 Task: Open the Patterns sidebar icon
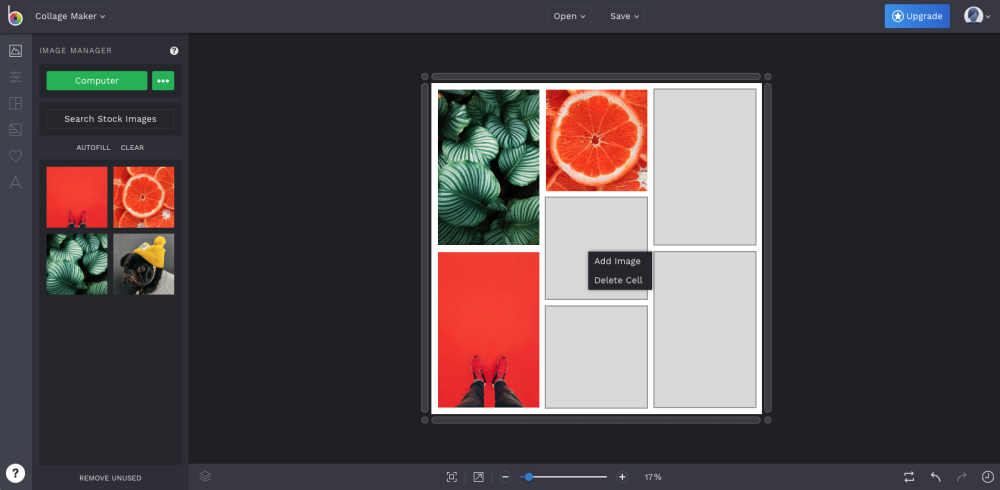coord(15,130)
